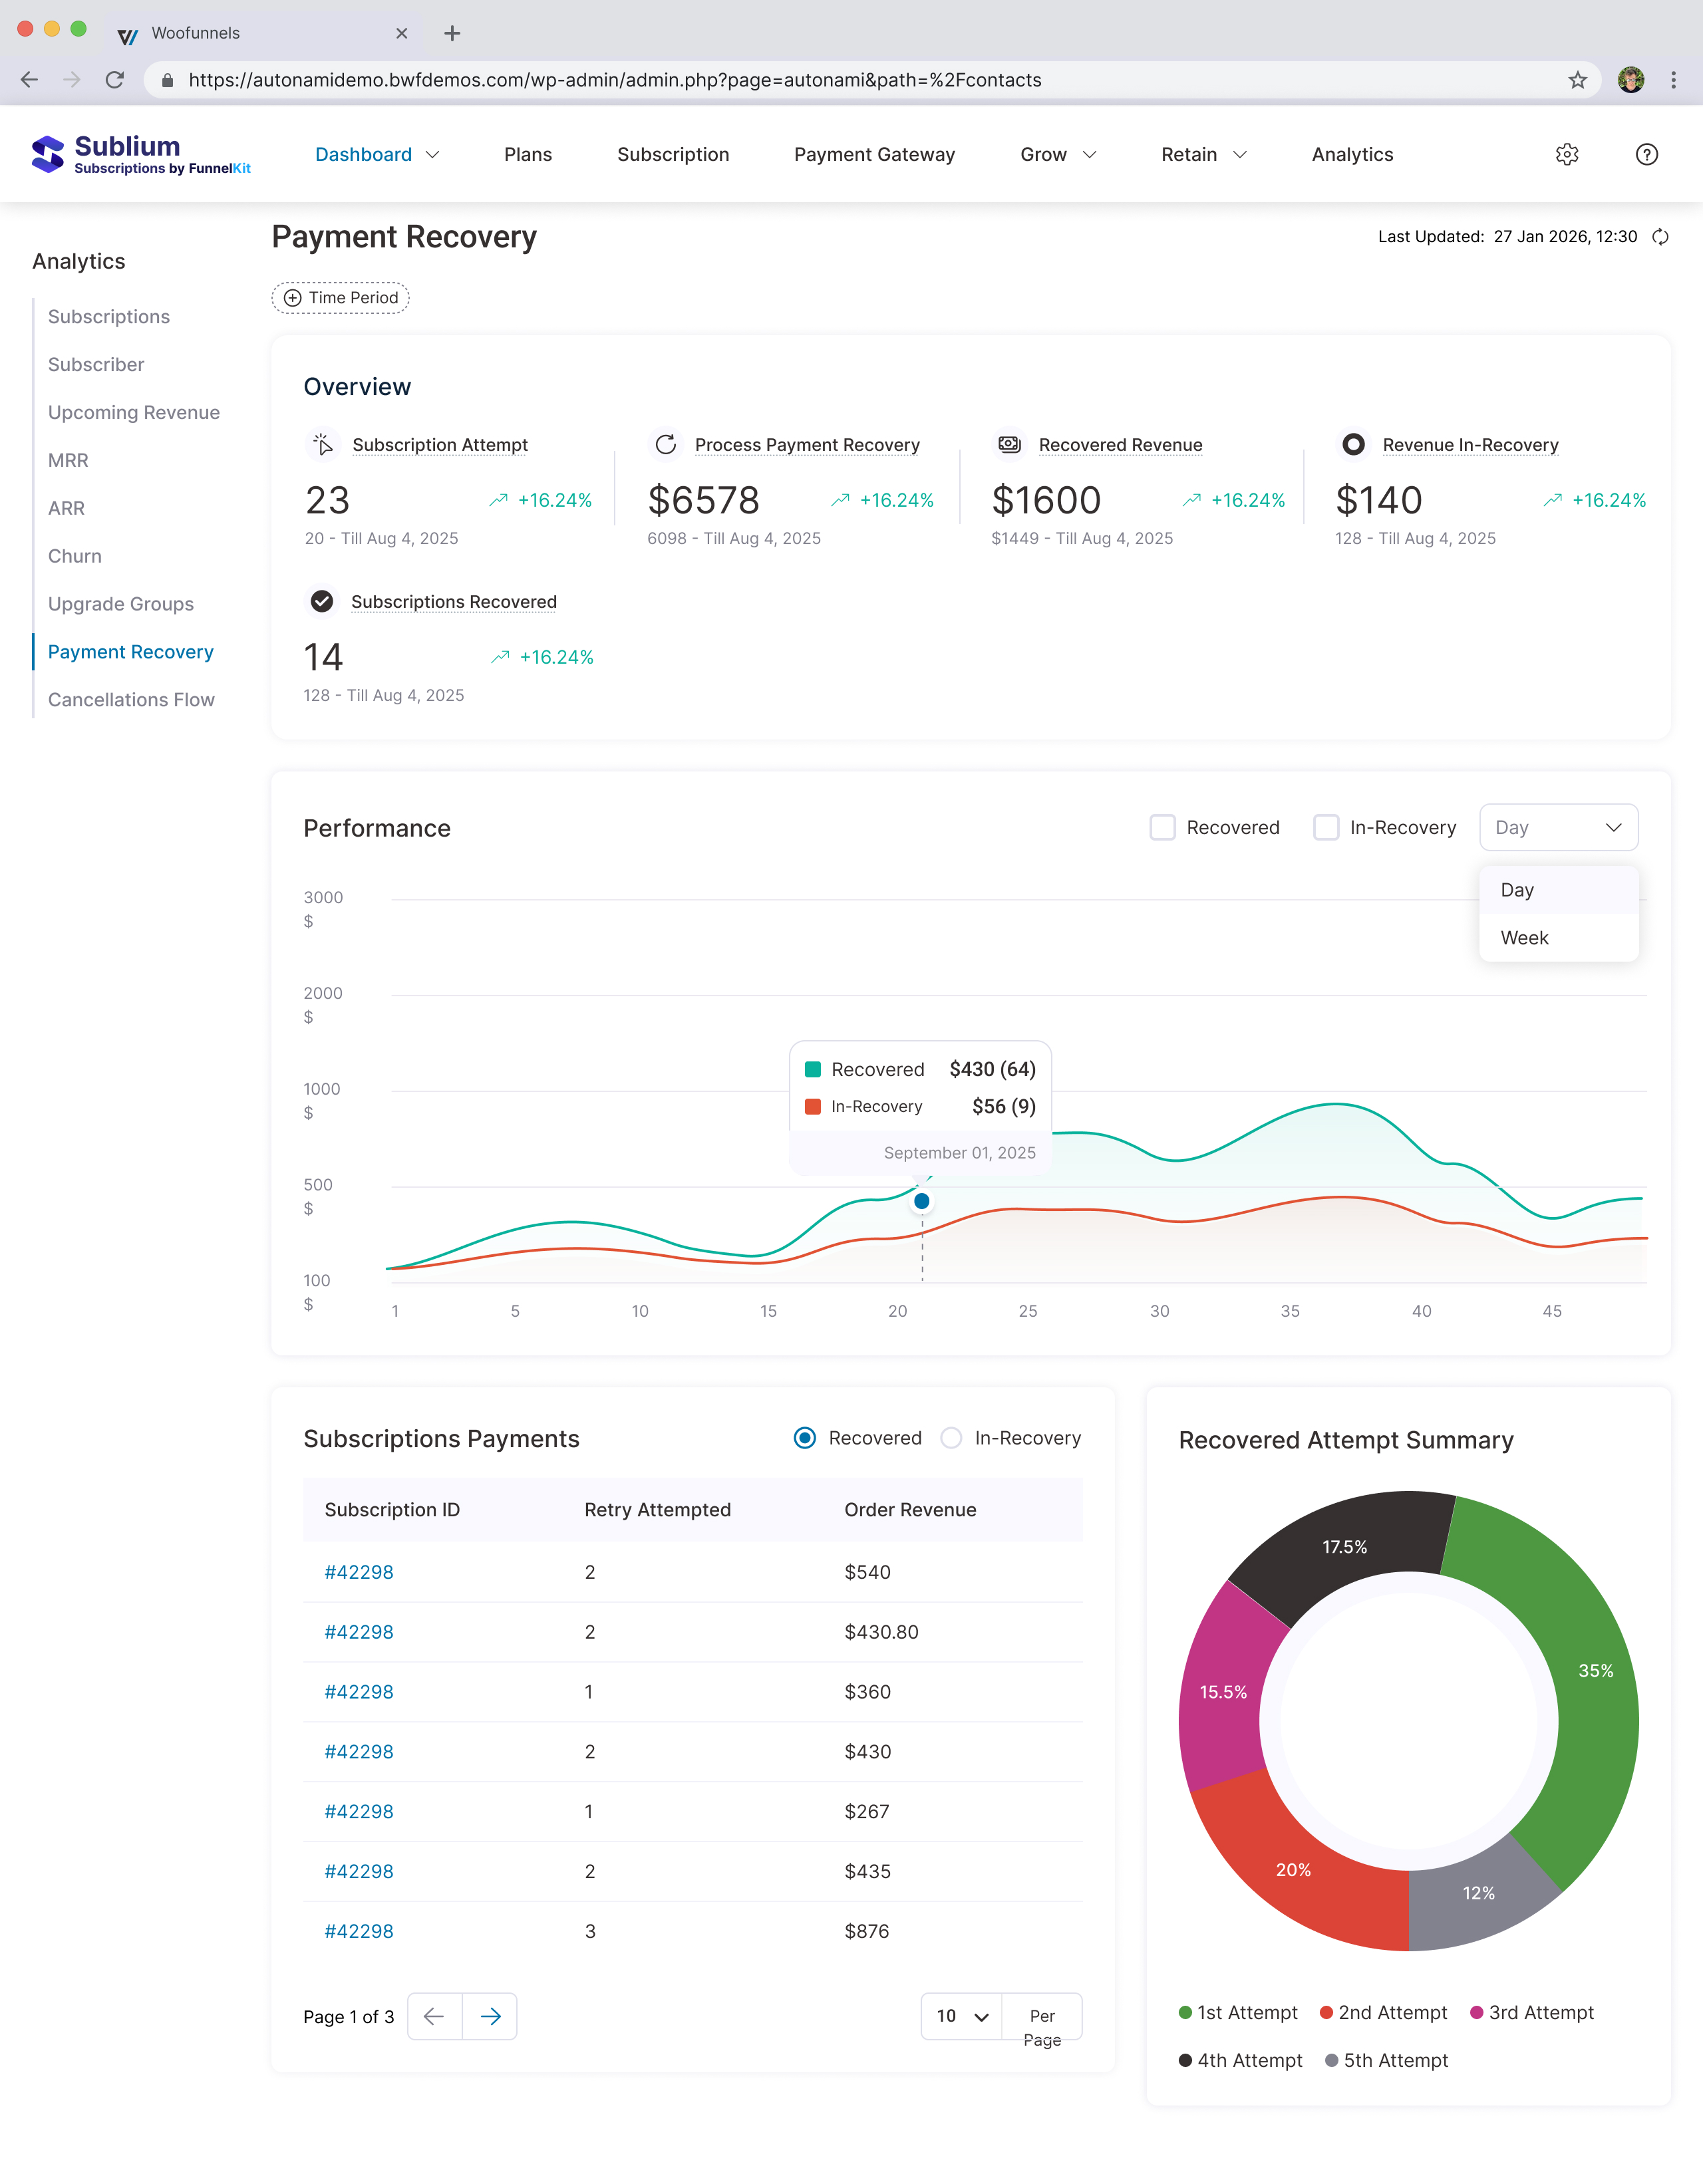
Task: Open first subscription #42298 link
Action: (x=359, y=1572)
